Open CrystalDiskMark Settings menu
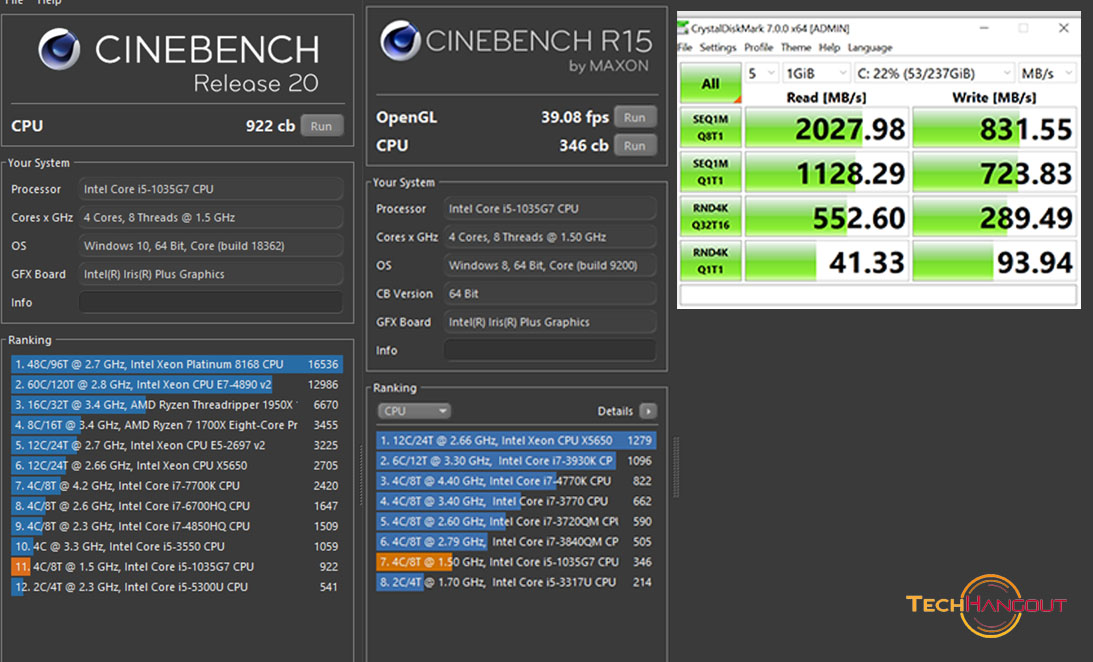This screenshot has width=1093, height=662. (x=718, y=47)
